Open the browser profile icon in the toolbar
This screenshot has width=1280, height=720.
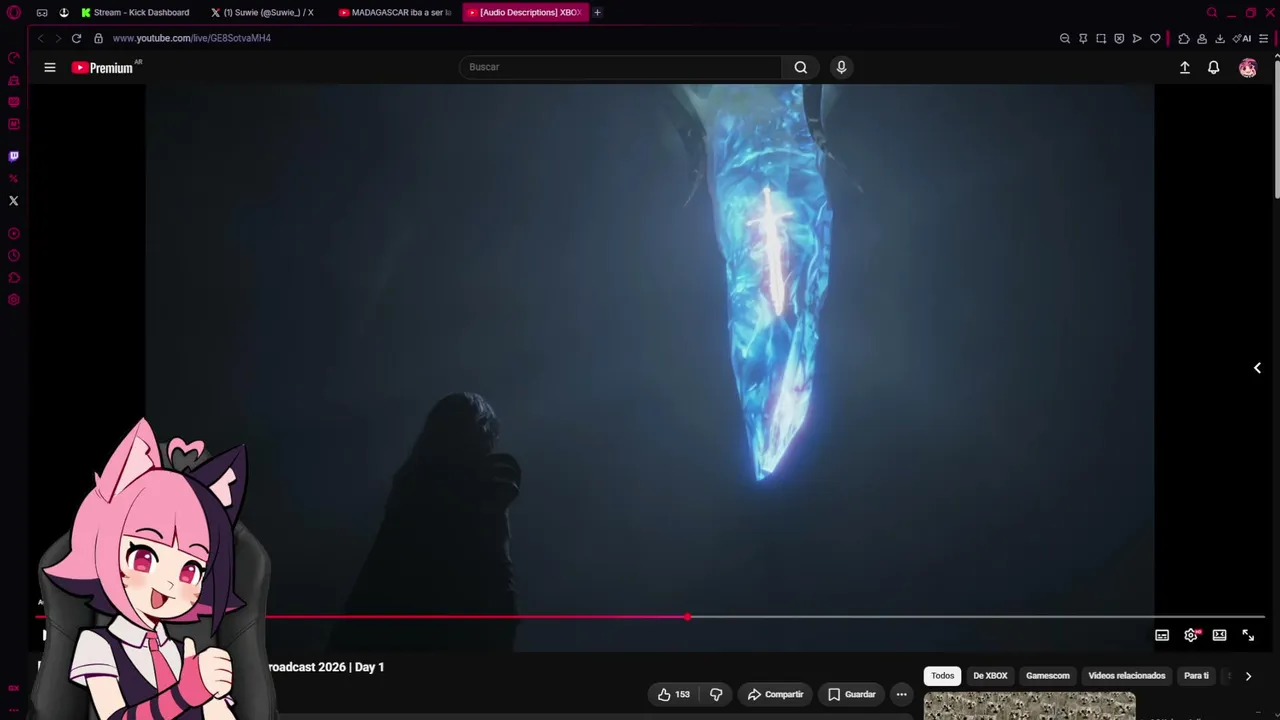click(1202, 38)
